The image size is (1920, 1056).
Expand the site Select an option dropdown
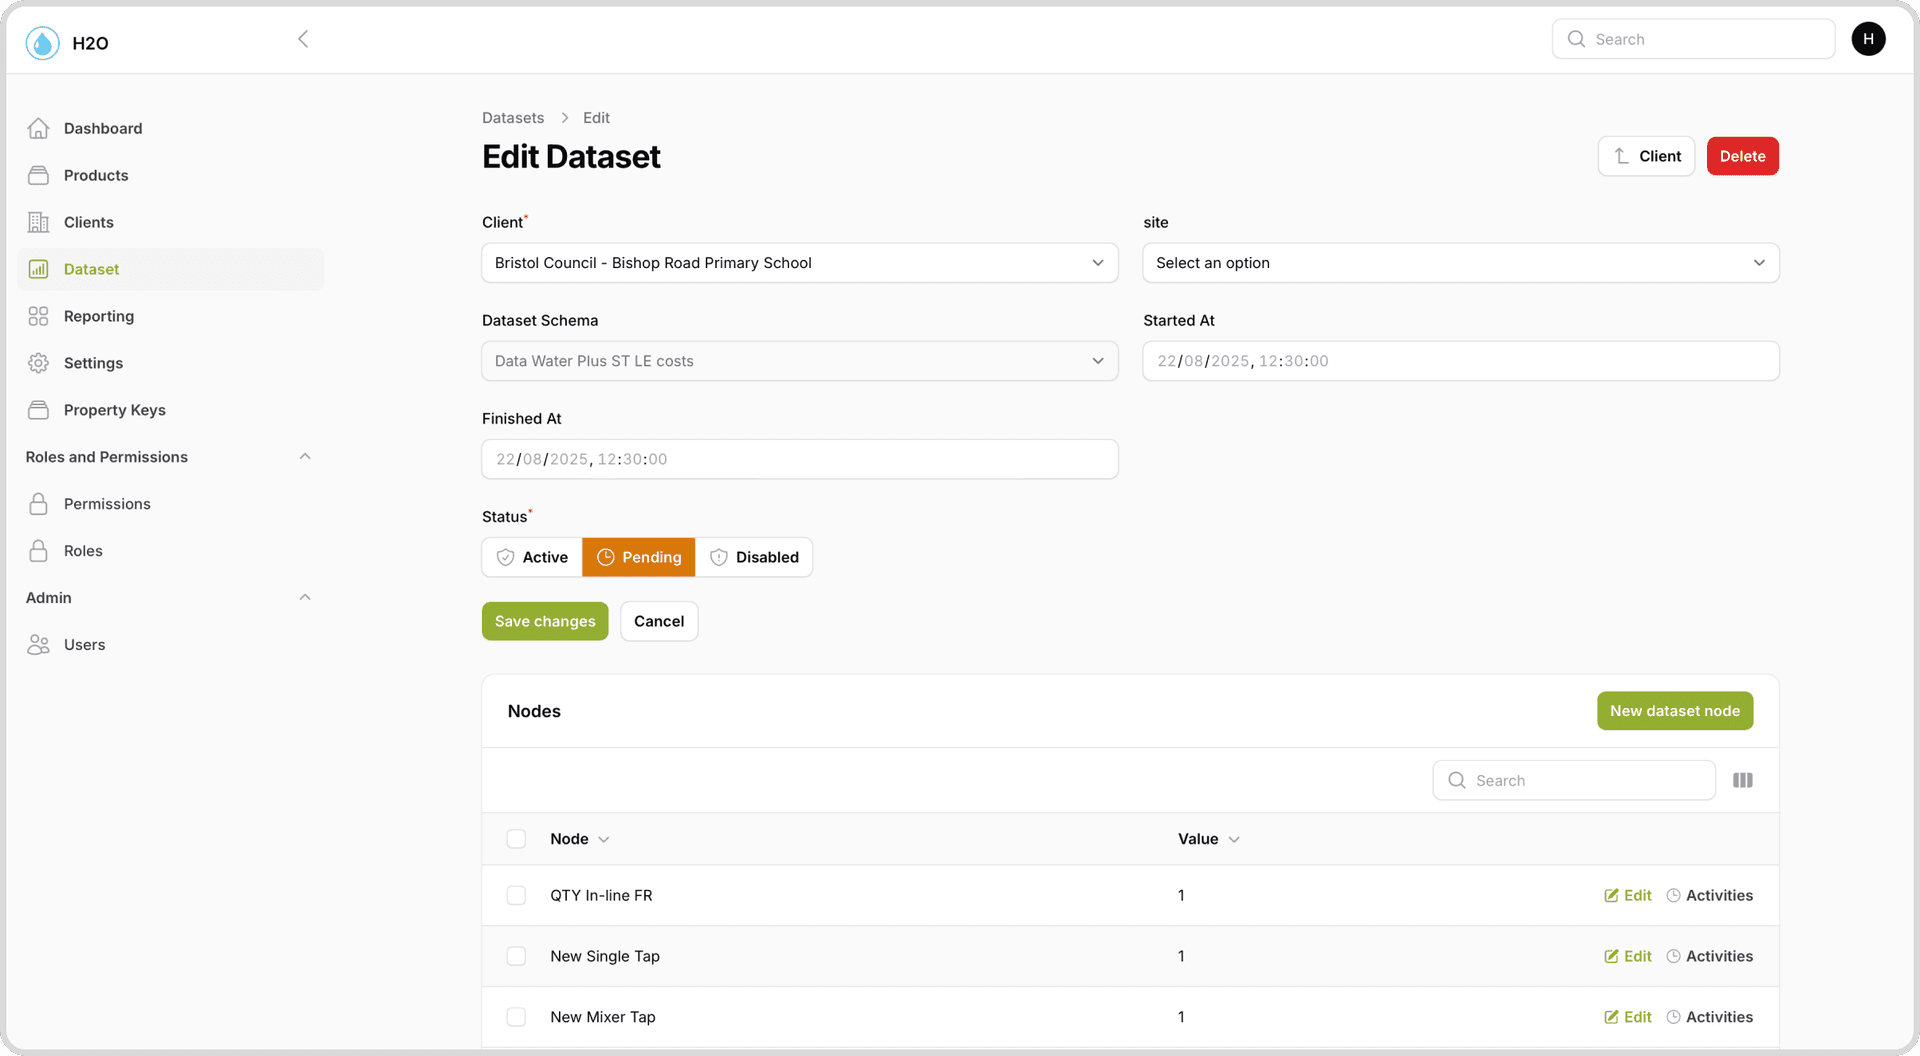click(x=1460, y=263)
